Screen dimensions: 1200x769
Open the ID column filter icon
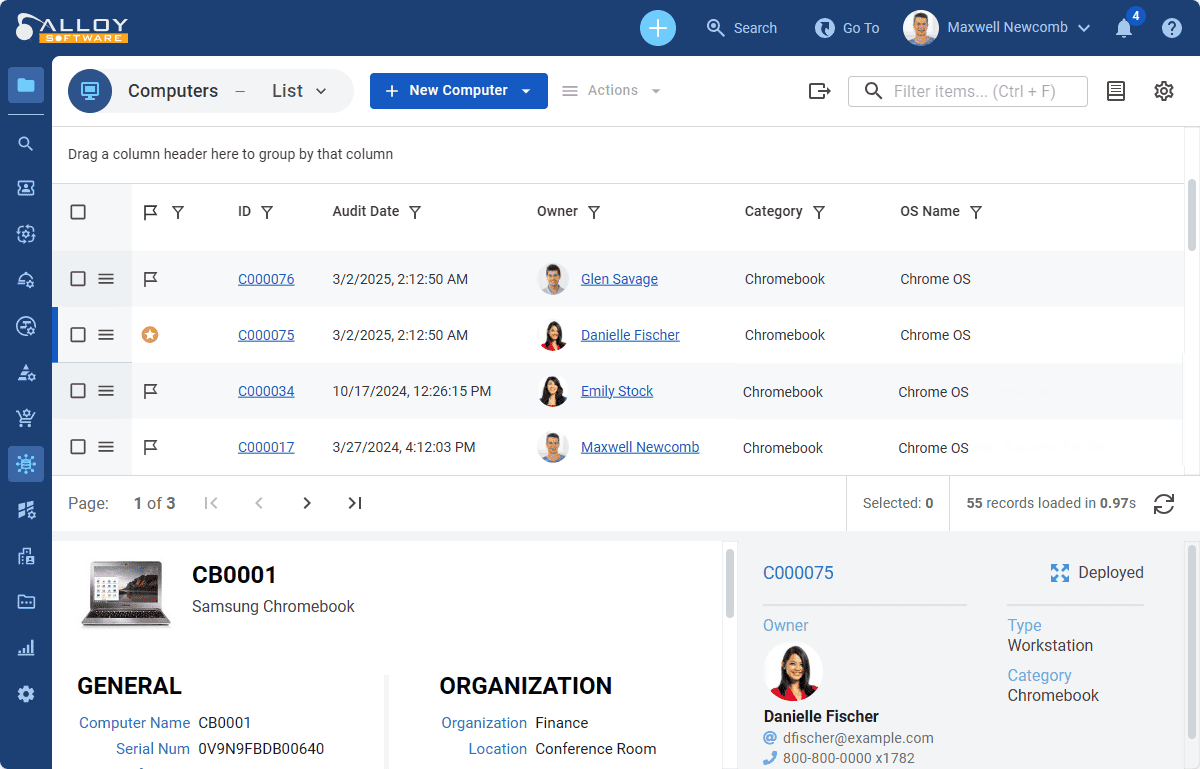click(267, 212)
